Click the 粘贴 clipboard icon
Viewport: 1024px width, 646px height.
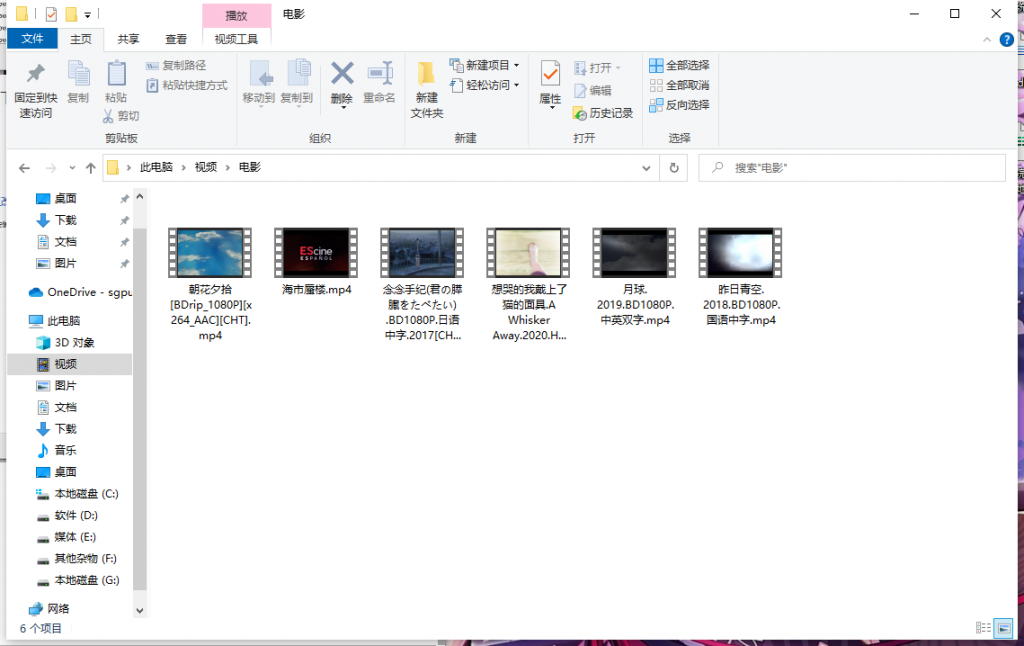click(x=116, y=73)
